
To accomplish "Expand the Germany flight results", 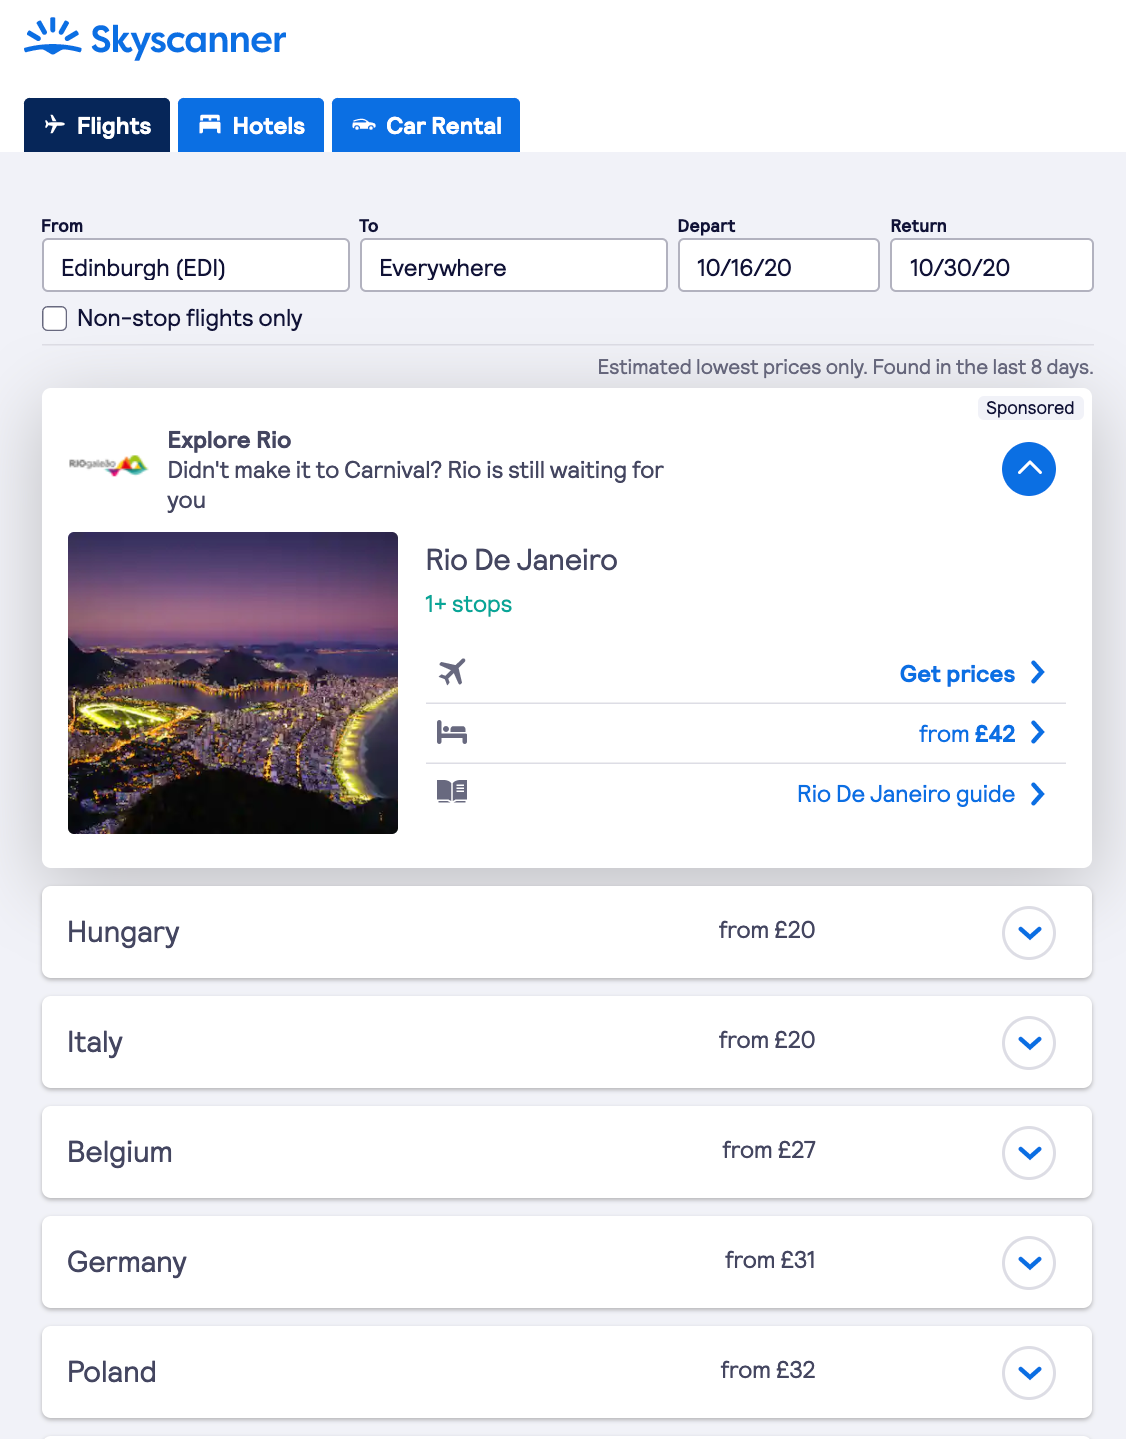I will pyautogui.click(x=1028, y=1262).
